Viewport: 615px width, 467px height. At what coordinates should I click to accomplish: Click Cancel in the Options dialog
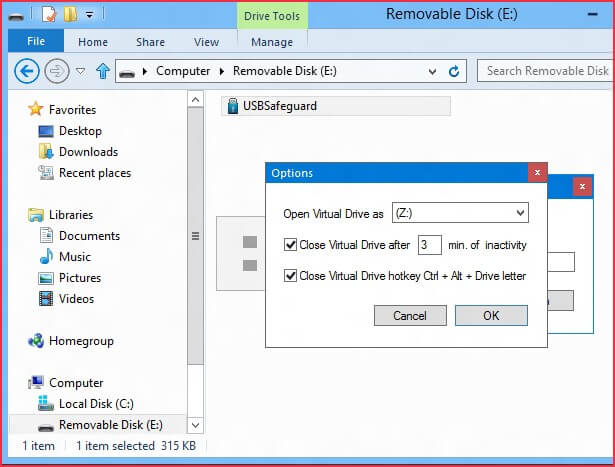410,316
